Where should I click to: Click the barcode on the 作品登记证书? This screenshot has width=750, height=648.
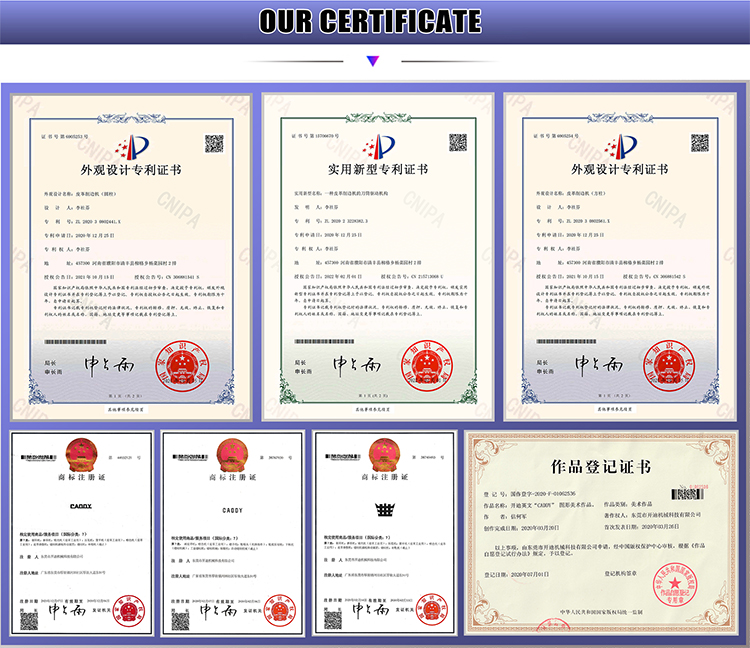point(687,494)
